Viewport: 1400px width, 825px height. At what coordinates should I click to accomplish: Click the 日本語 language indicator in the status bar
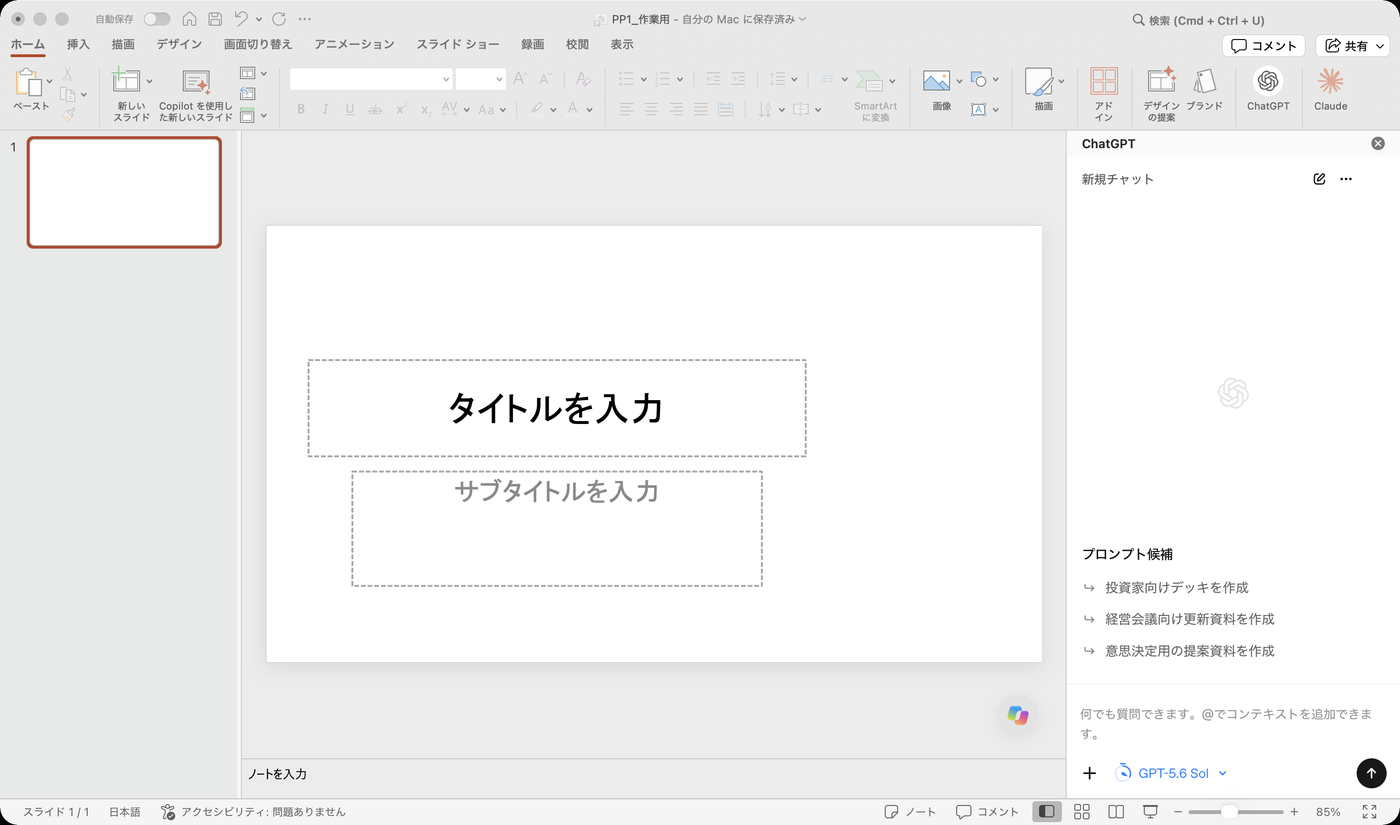point(125,812)
